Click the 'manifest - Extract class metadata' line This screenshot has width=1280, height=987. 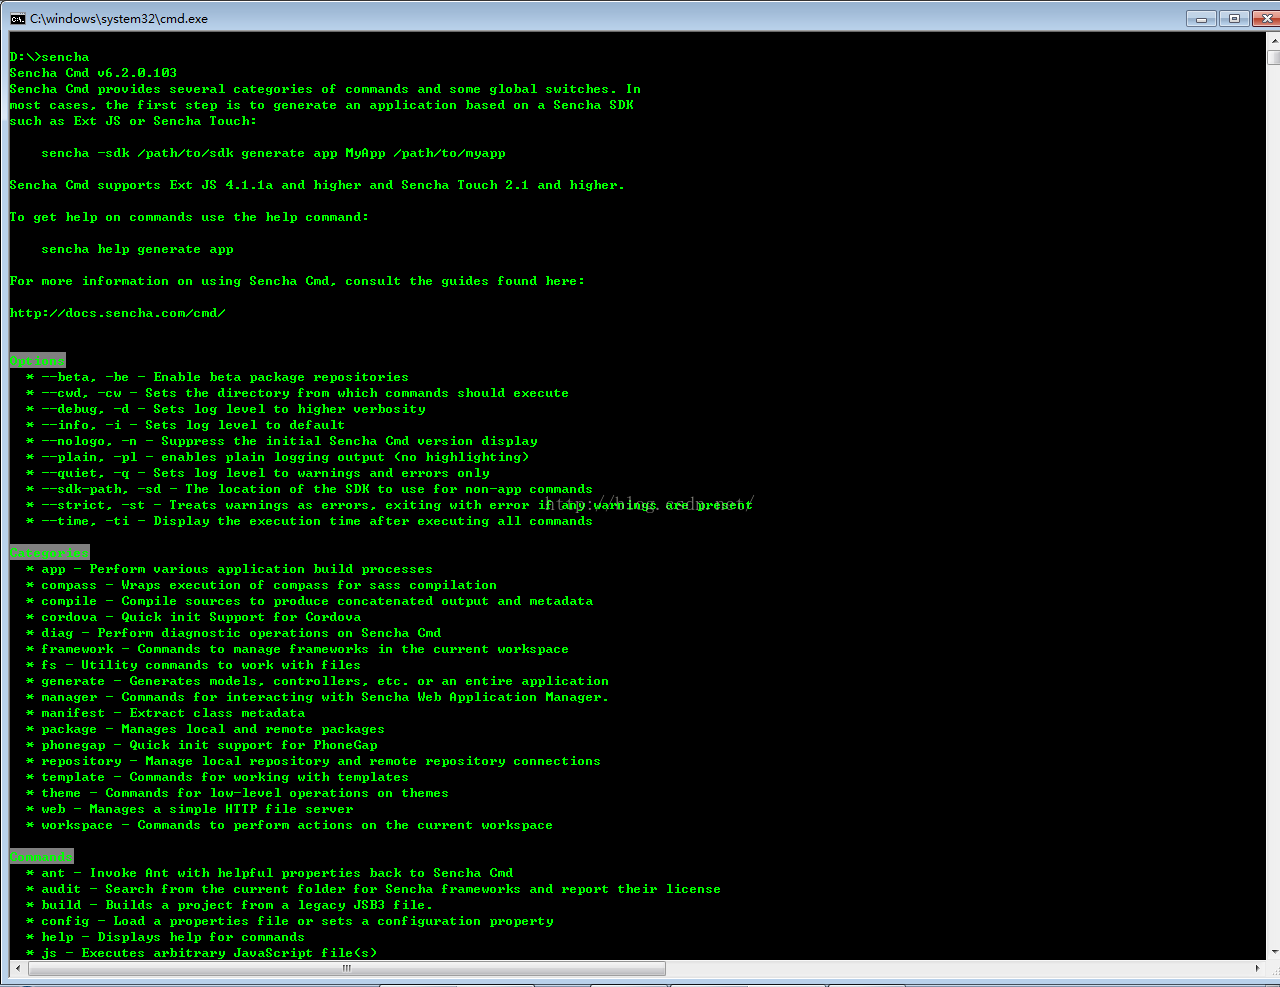[x=165, y=713]
